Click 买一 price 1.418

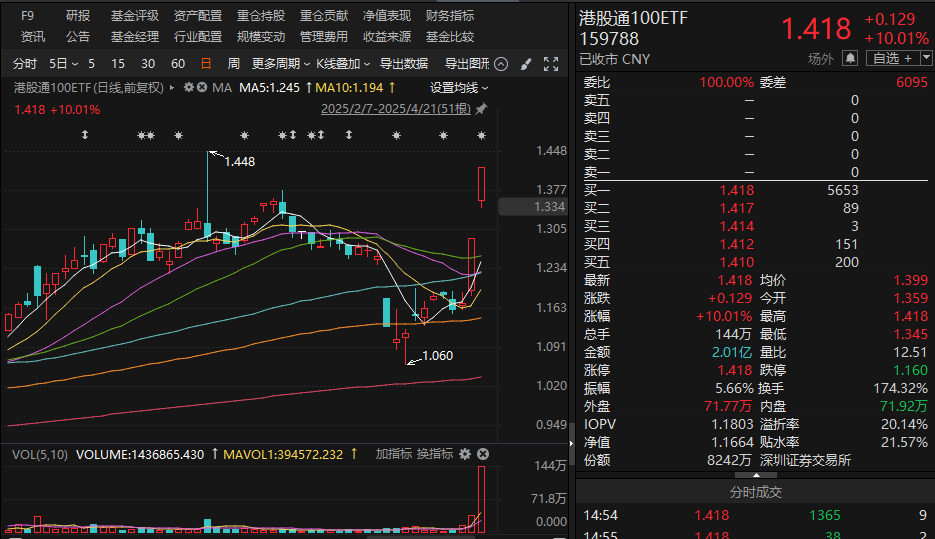coord(736,190)
